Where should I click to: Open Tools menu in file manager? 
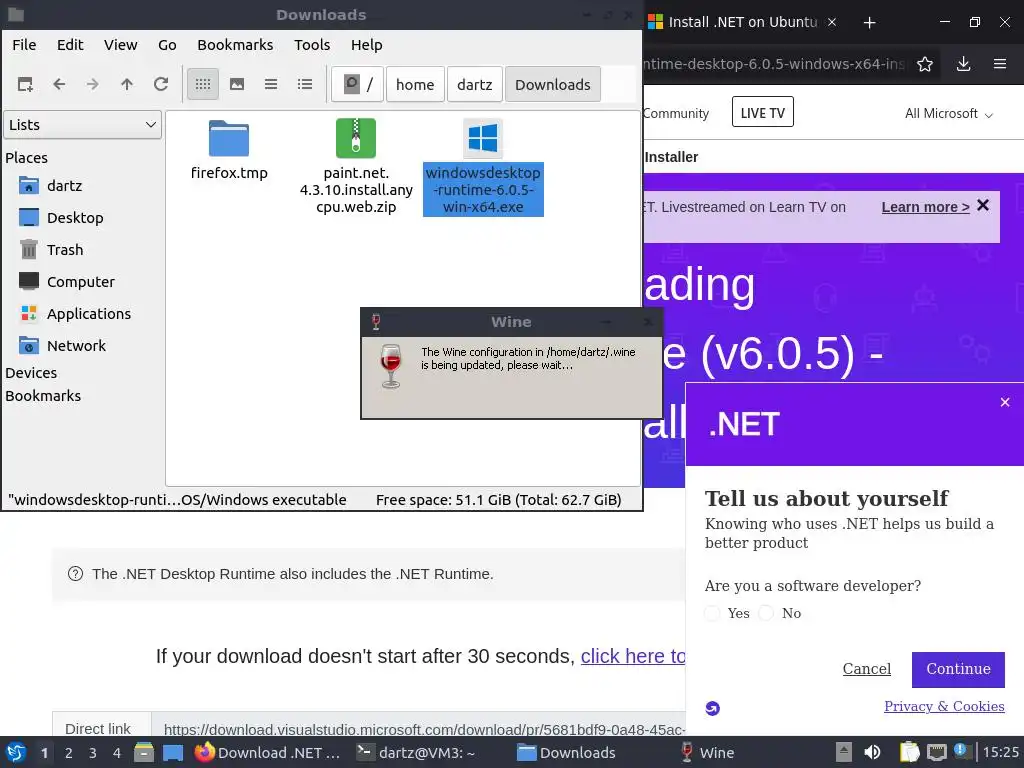312,45
